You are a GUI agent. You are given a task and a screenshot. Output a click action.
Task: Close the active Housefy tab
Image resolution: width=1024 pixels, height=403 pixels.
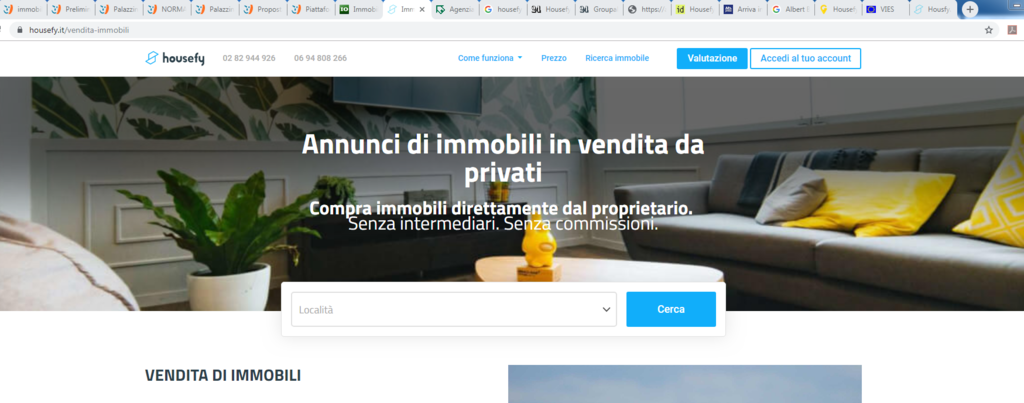point(422,9)
